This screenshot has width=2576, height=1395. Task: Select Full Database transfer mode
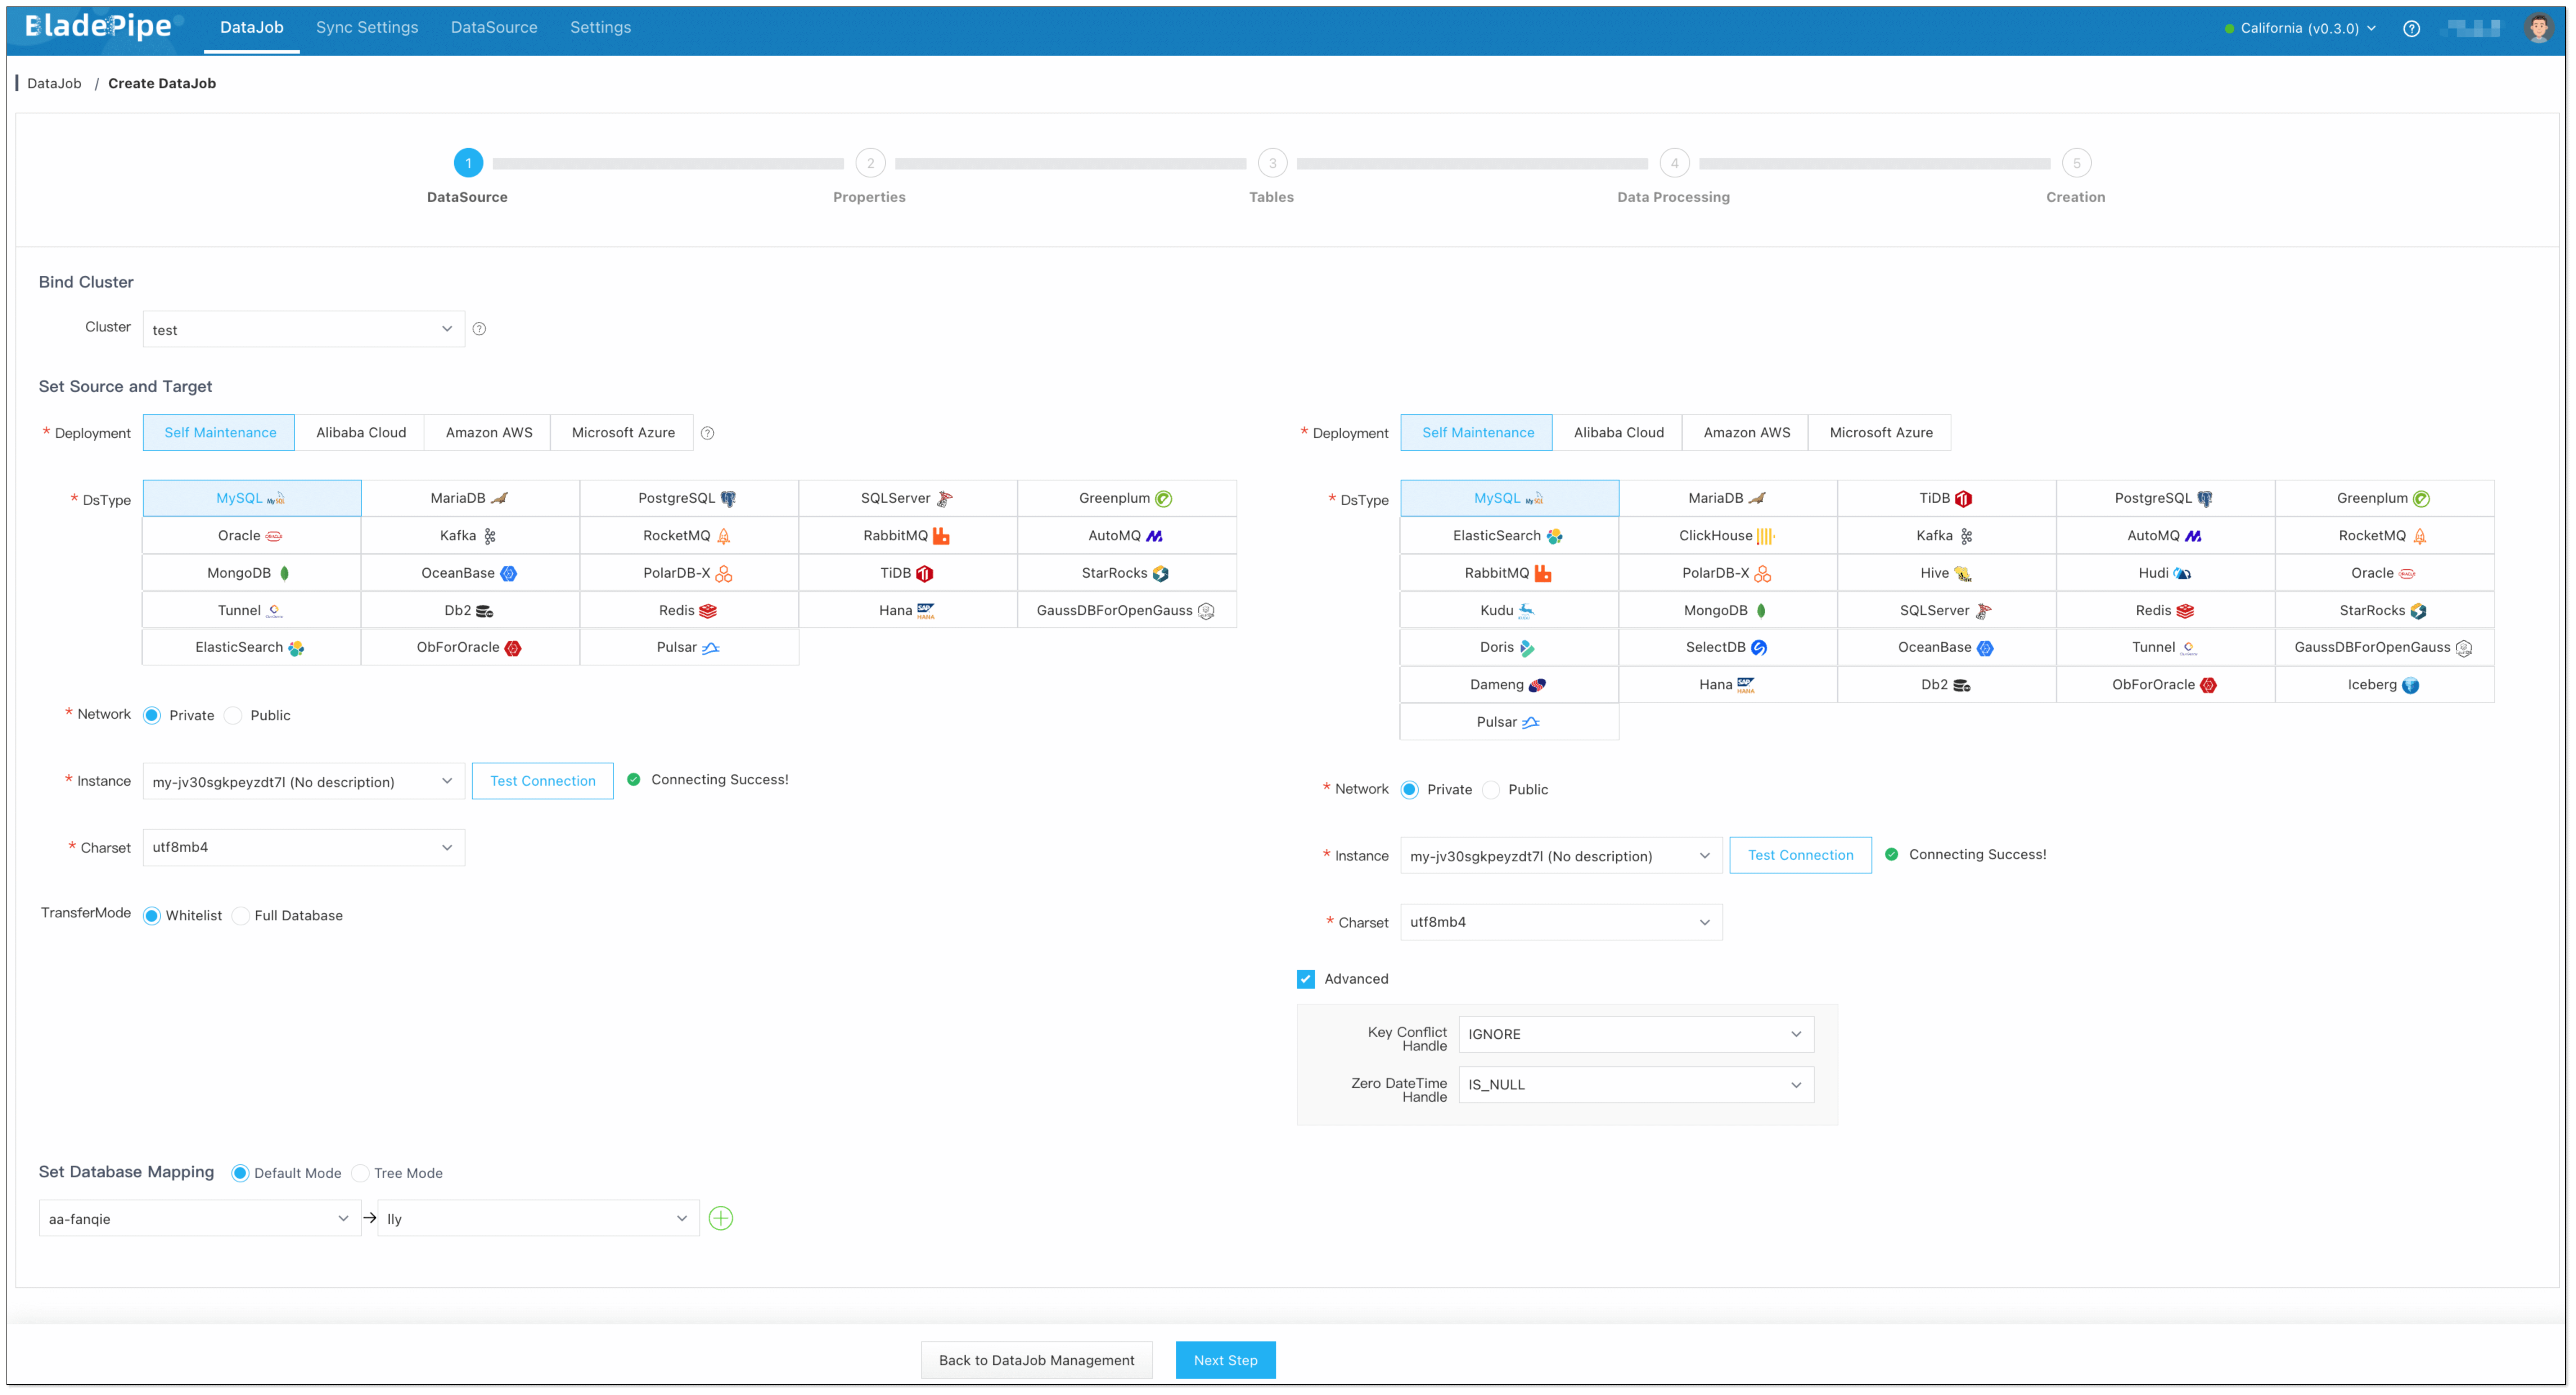[241, 916]
